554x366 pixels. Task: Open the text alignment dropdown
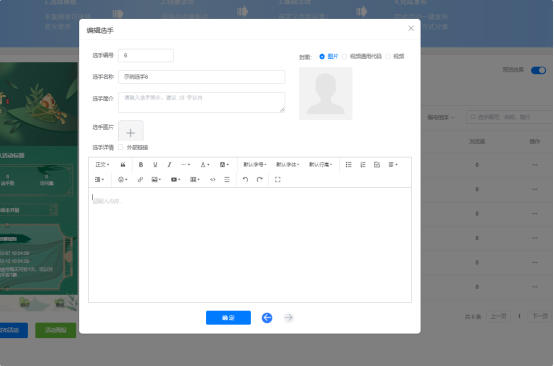[x=393, y=165]
